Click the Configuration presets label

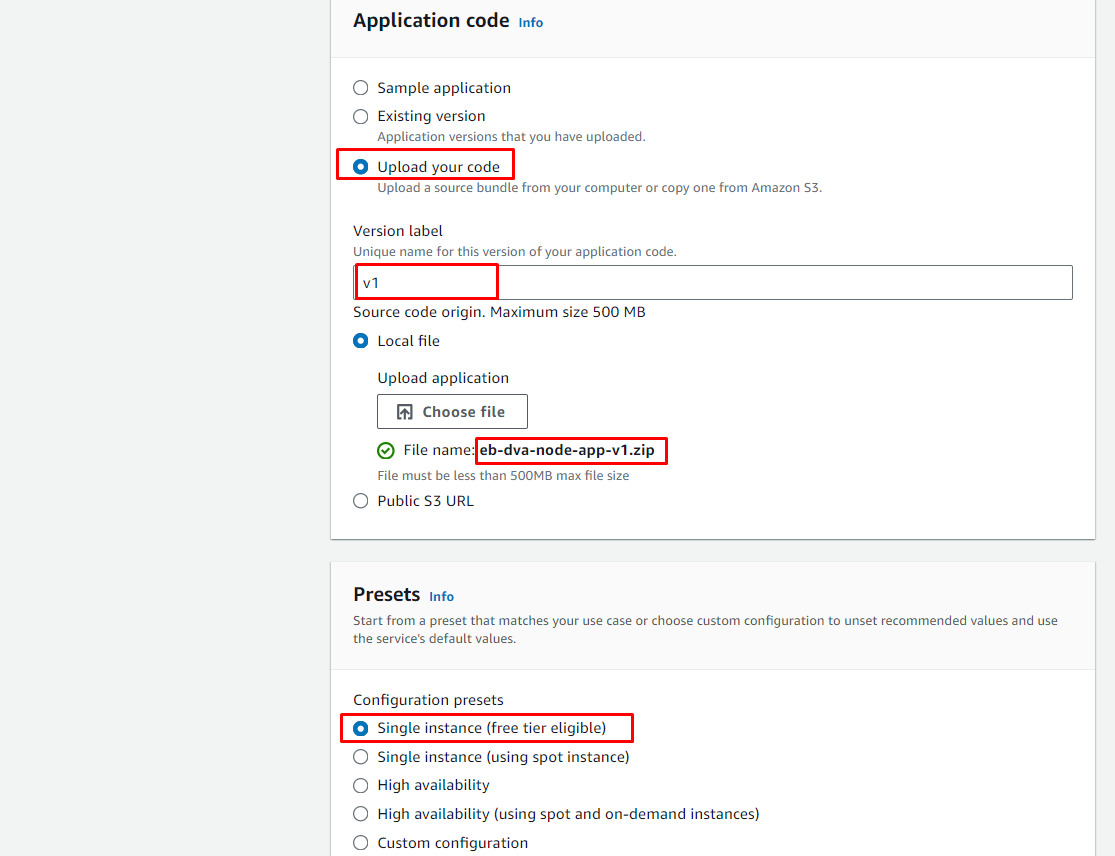pyautogui.click(x=428, y=700)
